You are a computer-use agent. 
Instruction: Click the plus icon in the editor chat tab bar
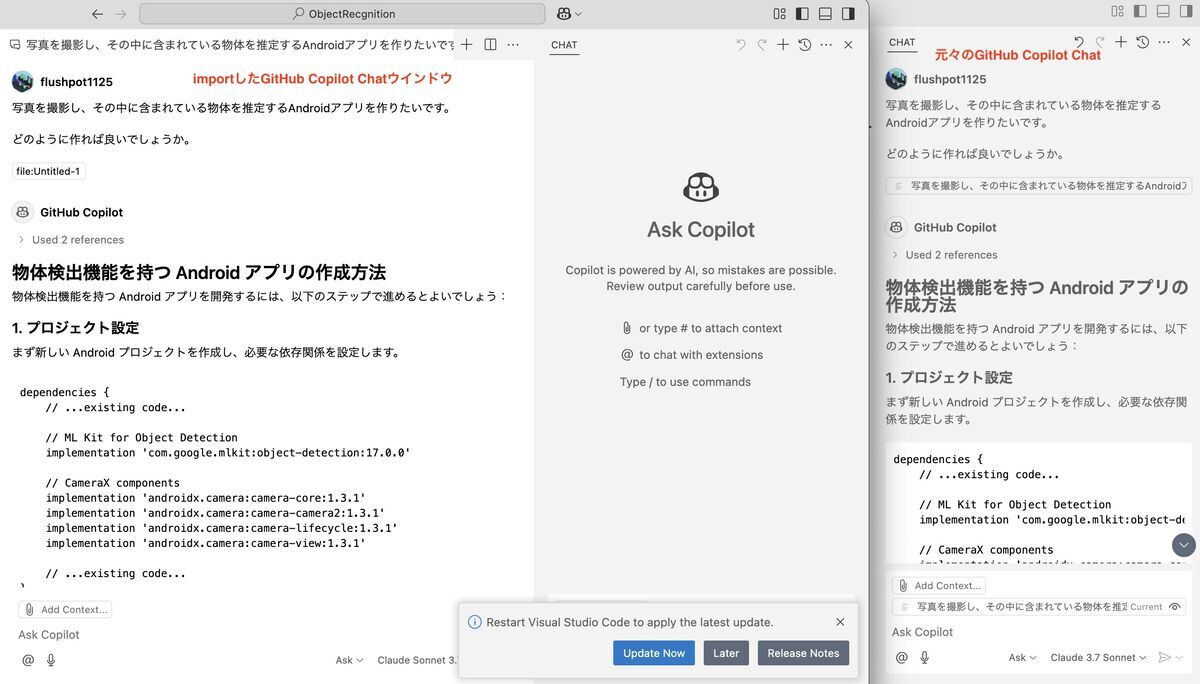point(466,45)
